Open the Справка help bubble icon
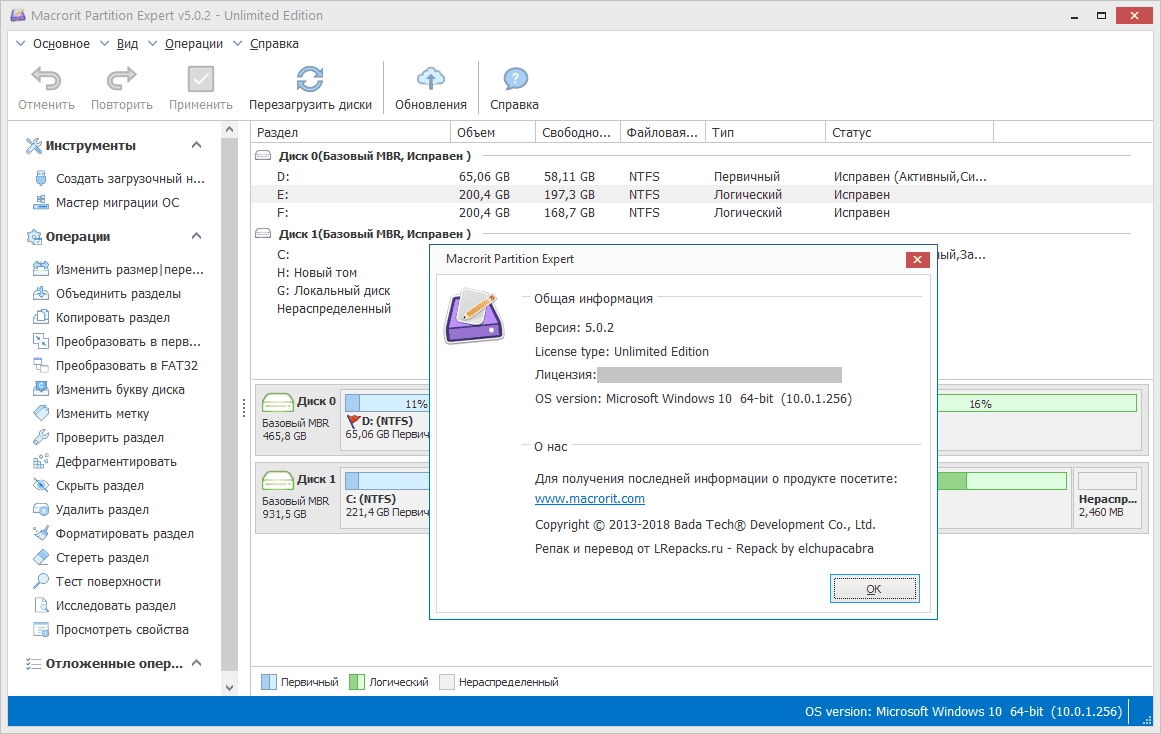The height and width of the screenshot is (734, 1161). click(515, 79)
